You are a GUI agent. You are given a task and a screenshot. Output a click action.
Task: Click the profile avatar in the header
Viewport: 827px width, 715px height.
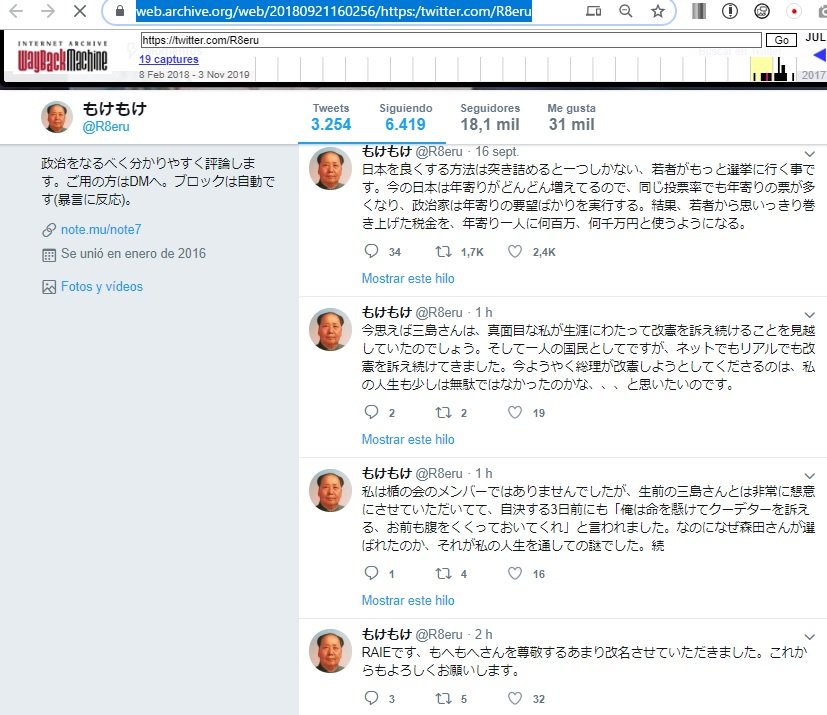56,117
